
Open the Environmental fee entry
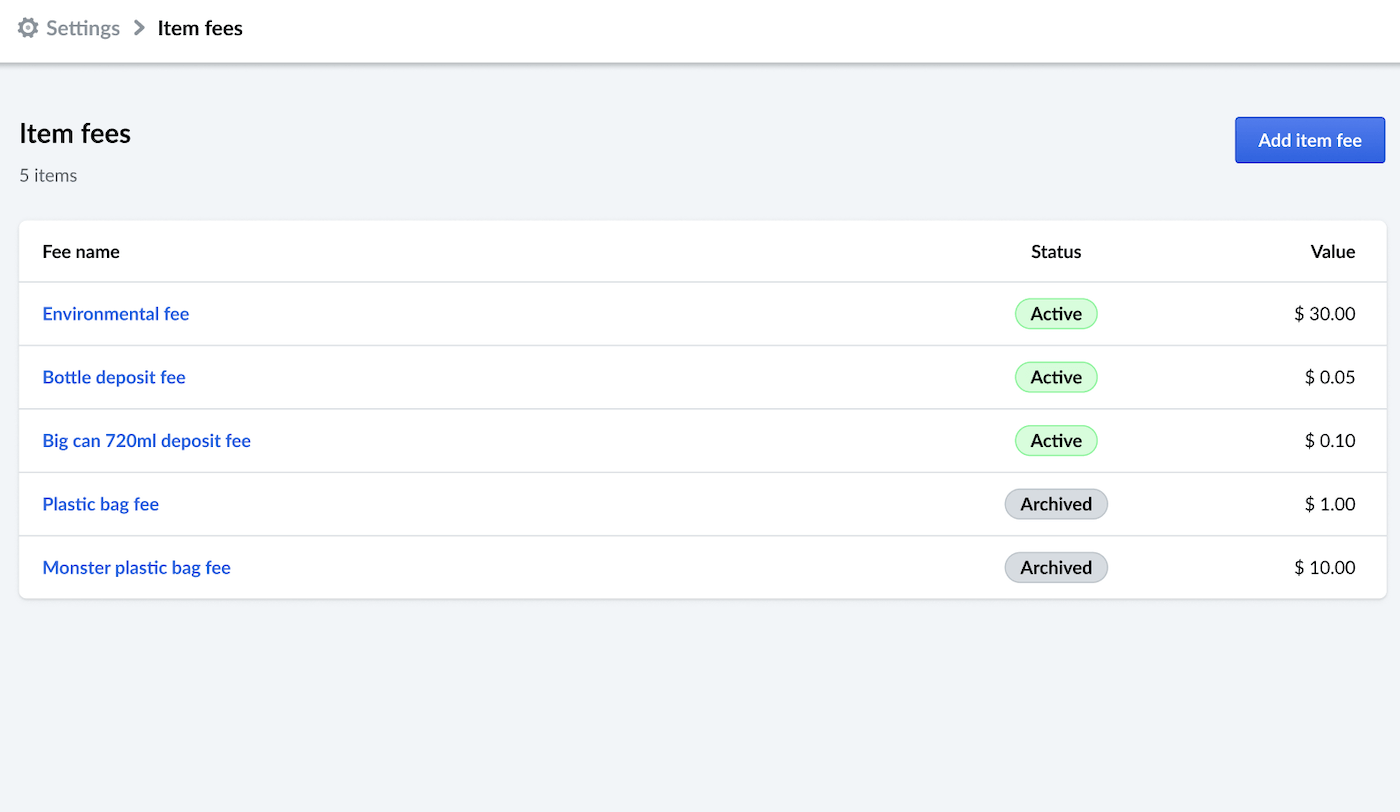[115, 314]
